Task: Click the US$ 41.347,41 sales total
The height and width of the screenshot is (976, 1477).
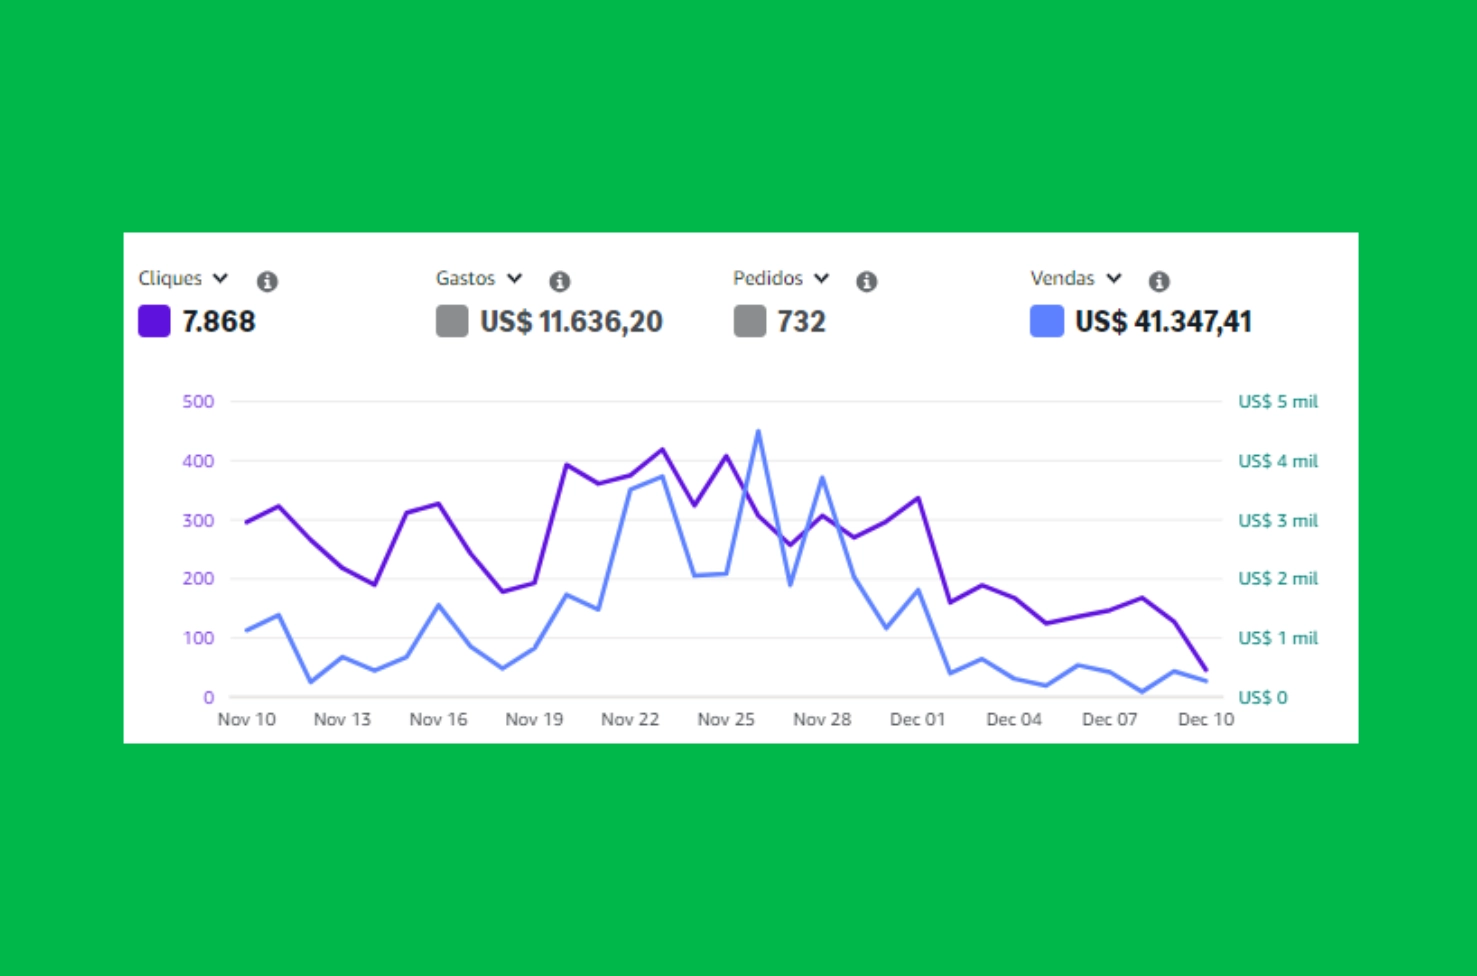Action: tap(1163, 321)
